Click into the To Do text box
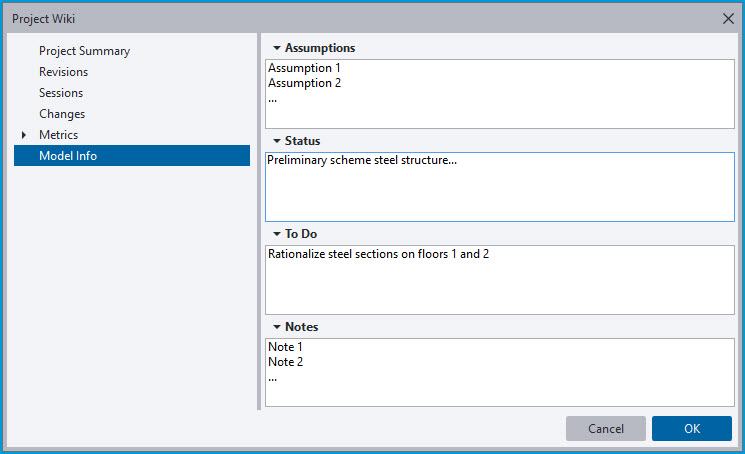745x454 pixels. point(500,280)
